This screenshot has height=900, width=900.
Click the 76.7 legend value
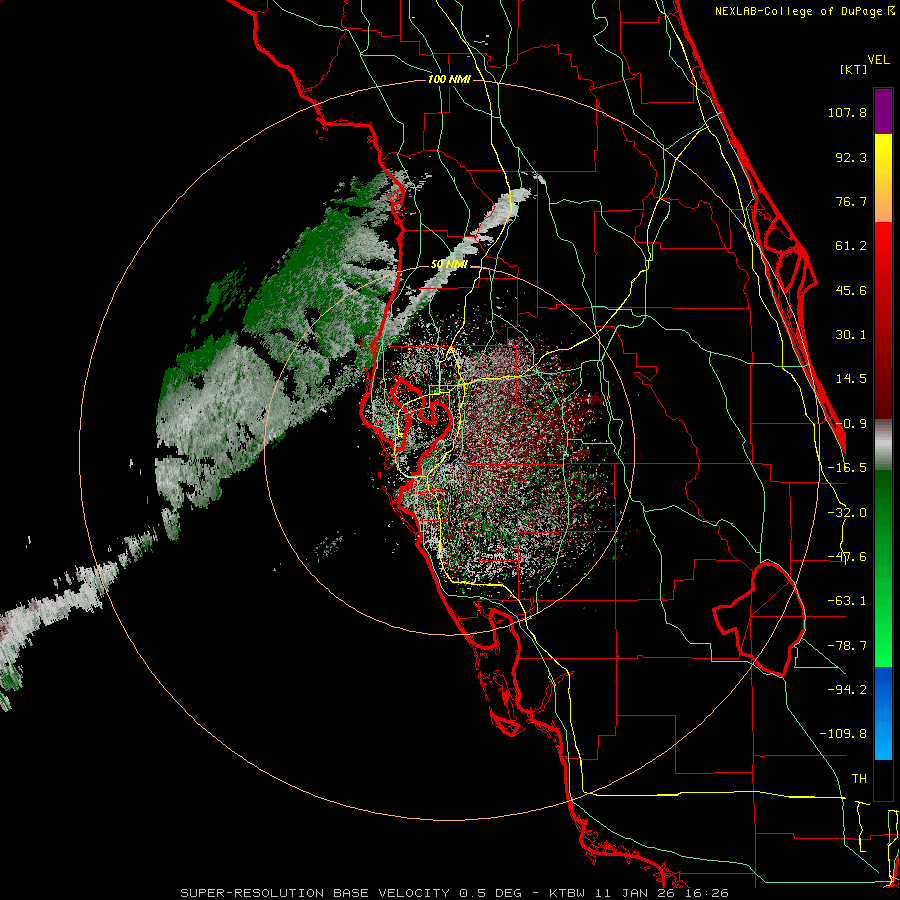[851, 201]
